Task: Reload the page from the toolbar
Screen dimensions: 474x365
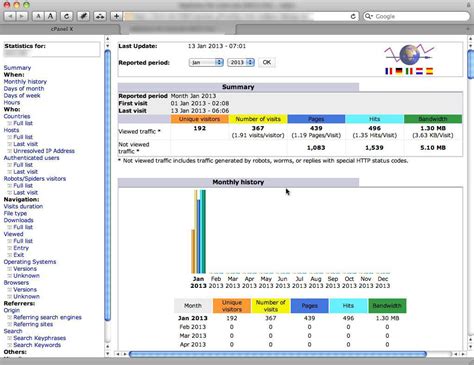Action: click(67, 16)
